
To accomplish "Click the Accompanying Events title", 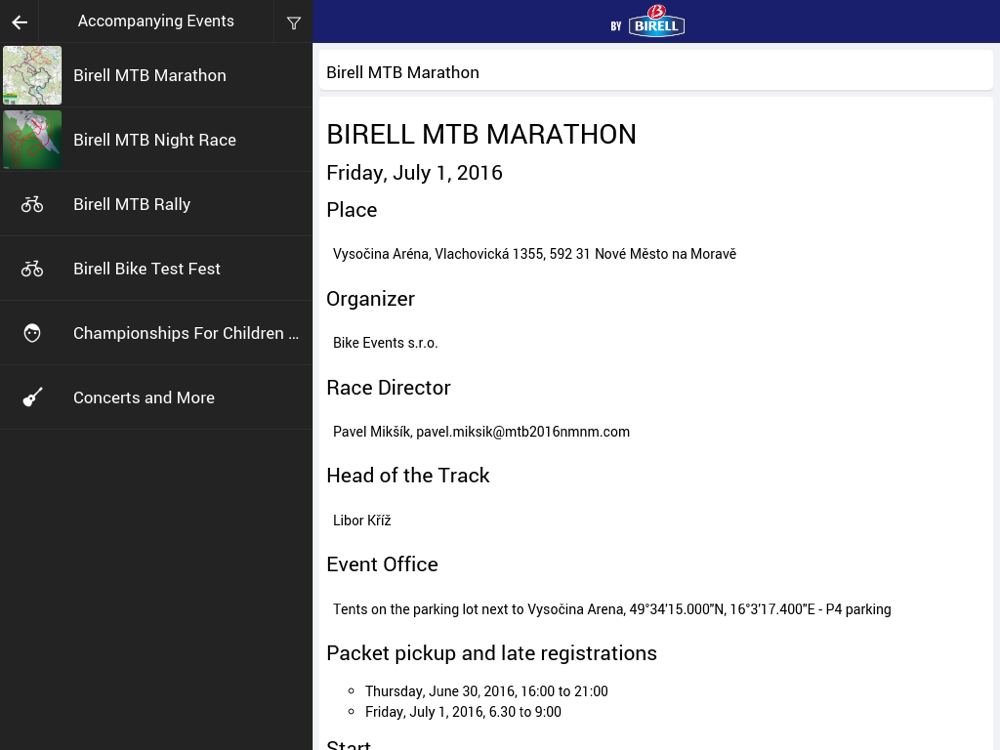I will pyautogui.click(x=156, y=21).
